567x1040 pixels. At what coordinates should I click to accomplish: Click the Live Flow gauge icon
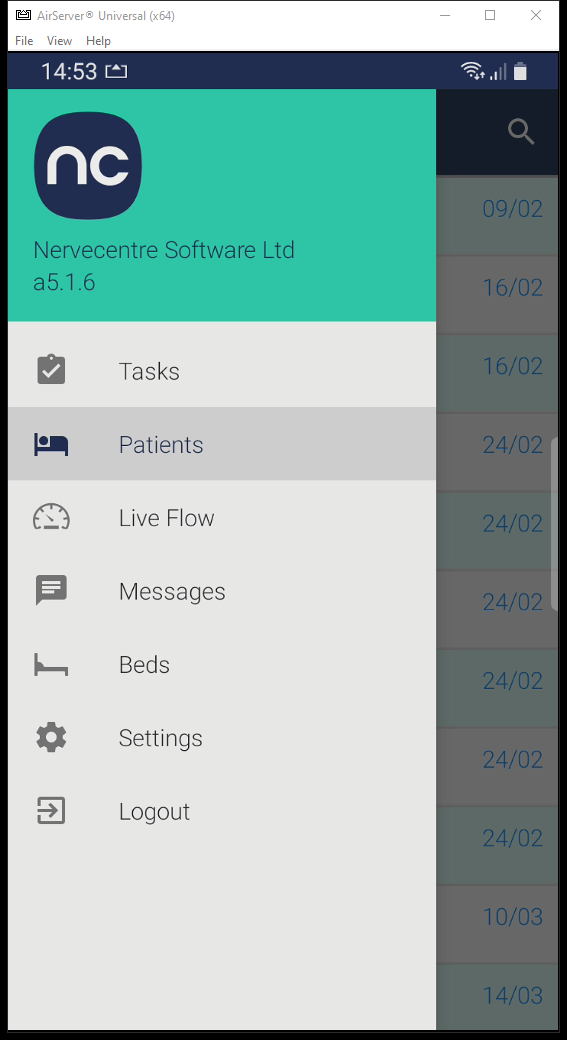(51, 517)
